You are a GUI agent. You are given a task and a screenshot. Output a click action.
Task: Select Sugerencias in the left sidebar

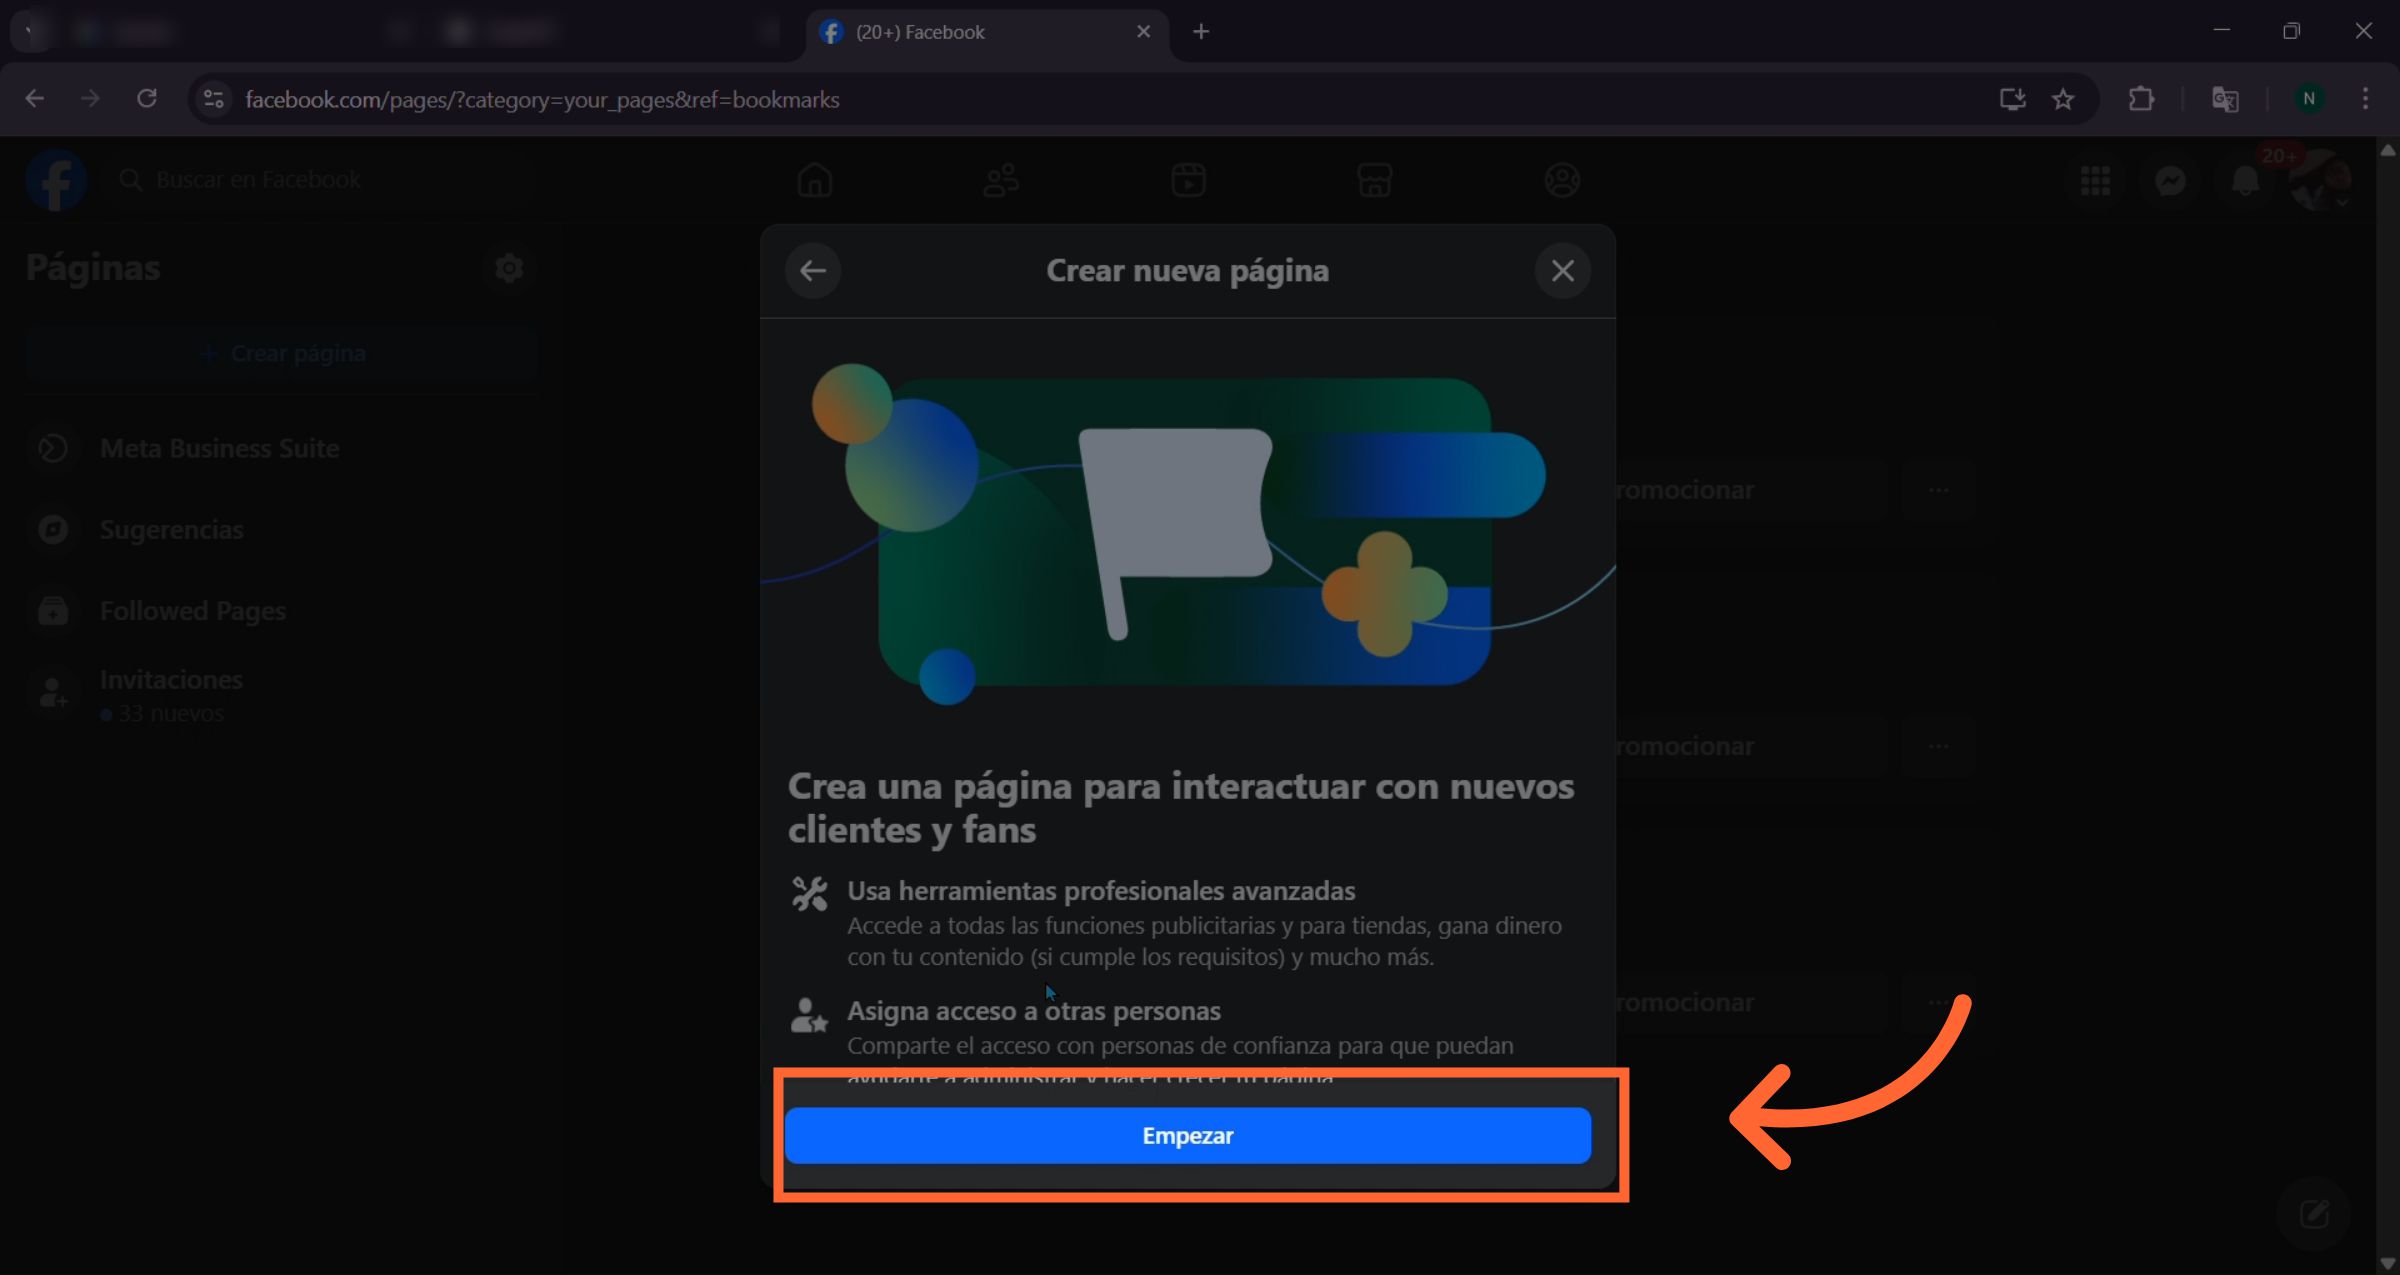click(171, 529)
